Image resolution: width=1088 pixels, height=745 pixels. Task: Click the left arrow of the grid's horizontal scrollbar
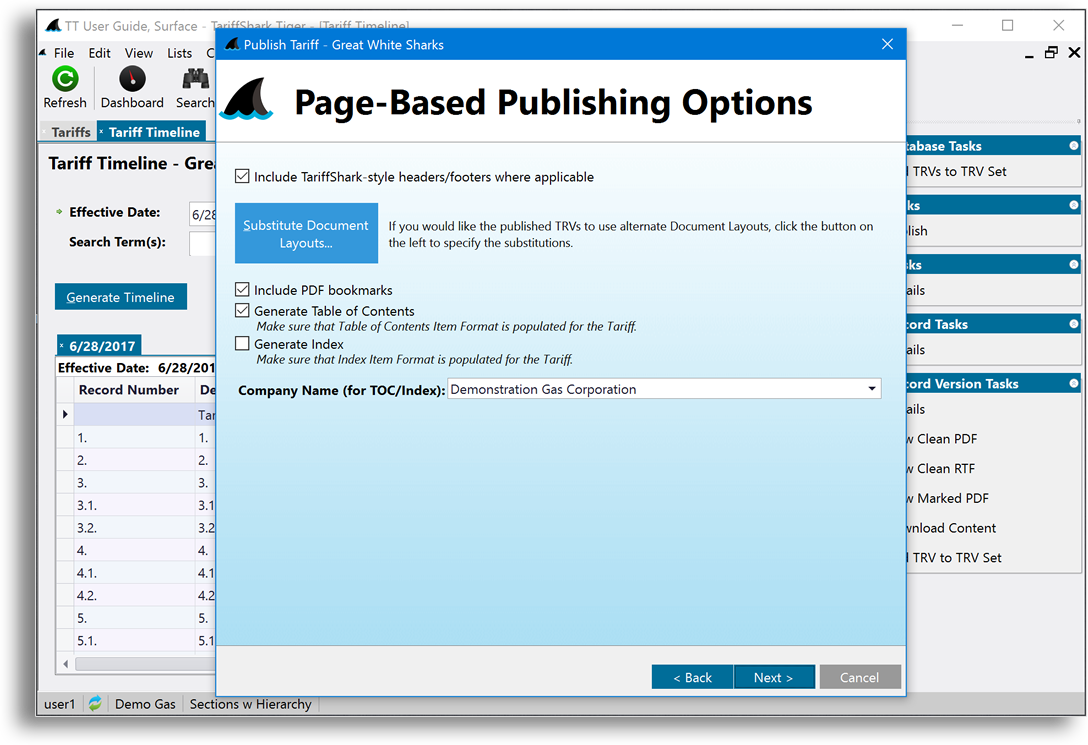pyautogui.click(x=66, y=664)
